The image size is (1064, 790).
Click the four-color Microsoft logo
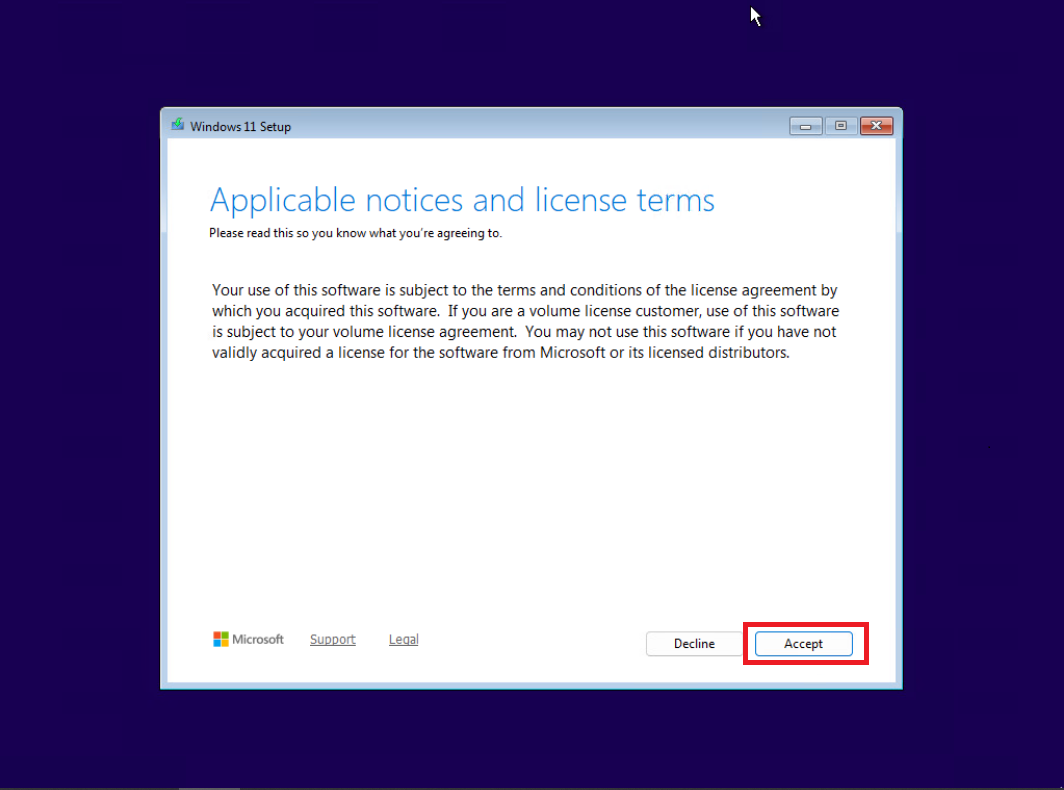pyautogui.click(x=221, y=639)
